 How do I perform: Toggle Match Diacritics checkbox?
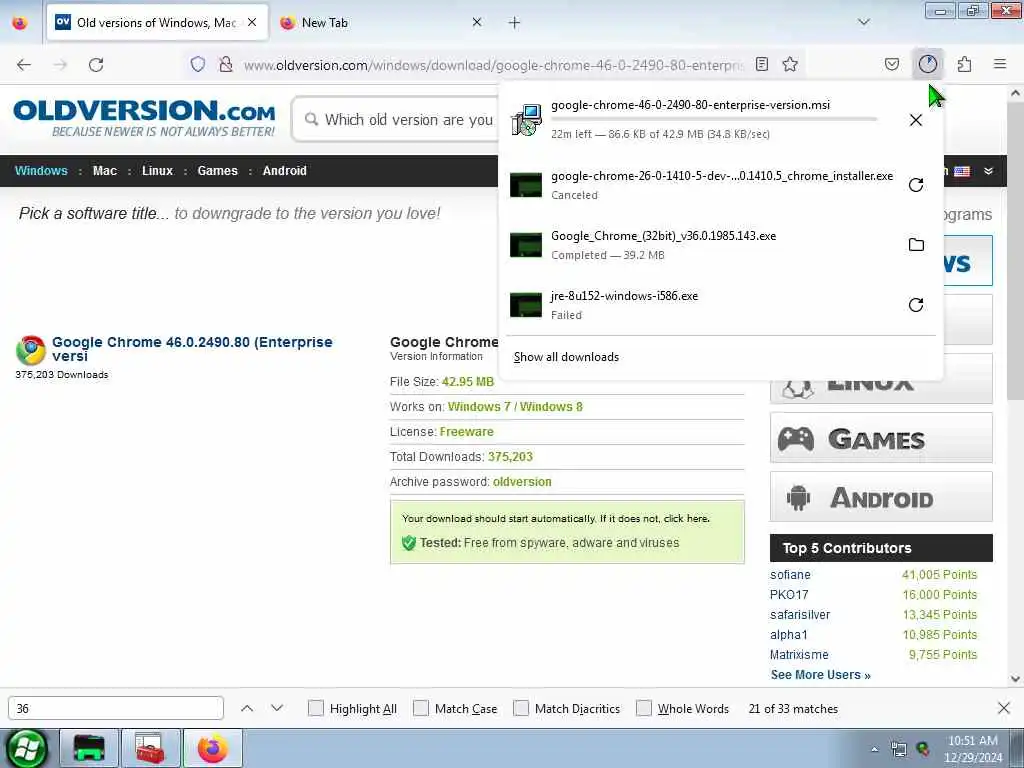(520, 708)
